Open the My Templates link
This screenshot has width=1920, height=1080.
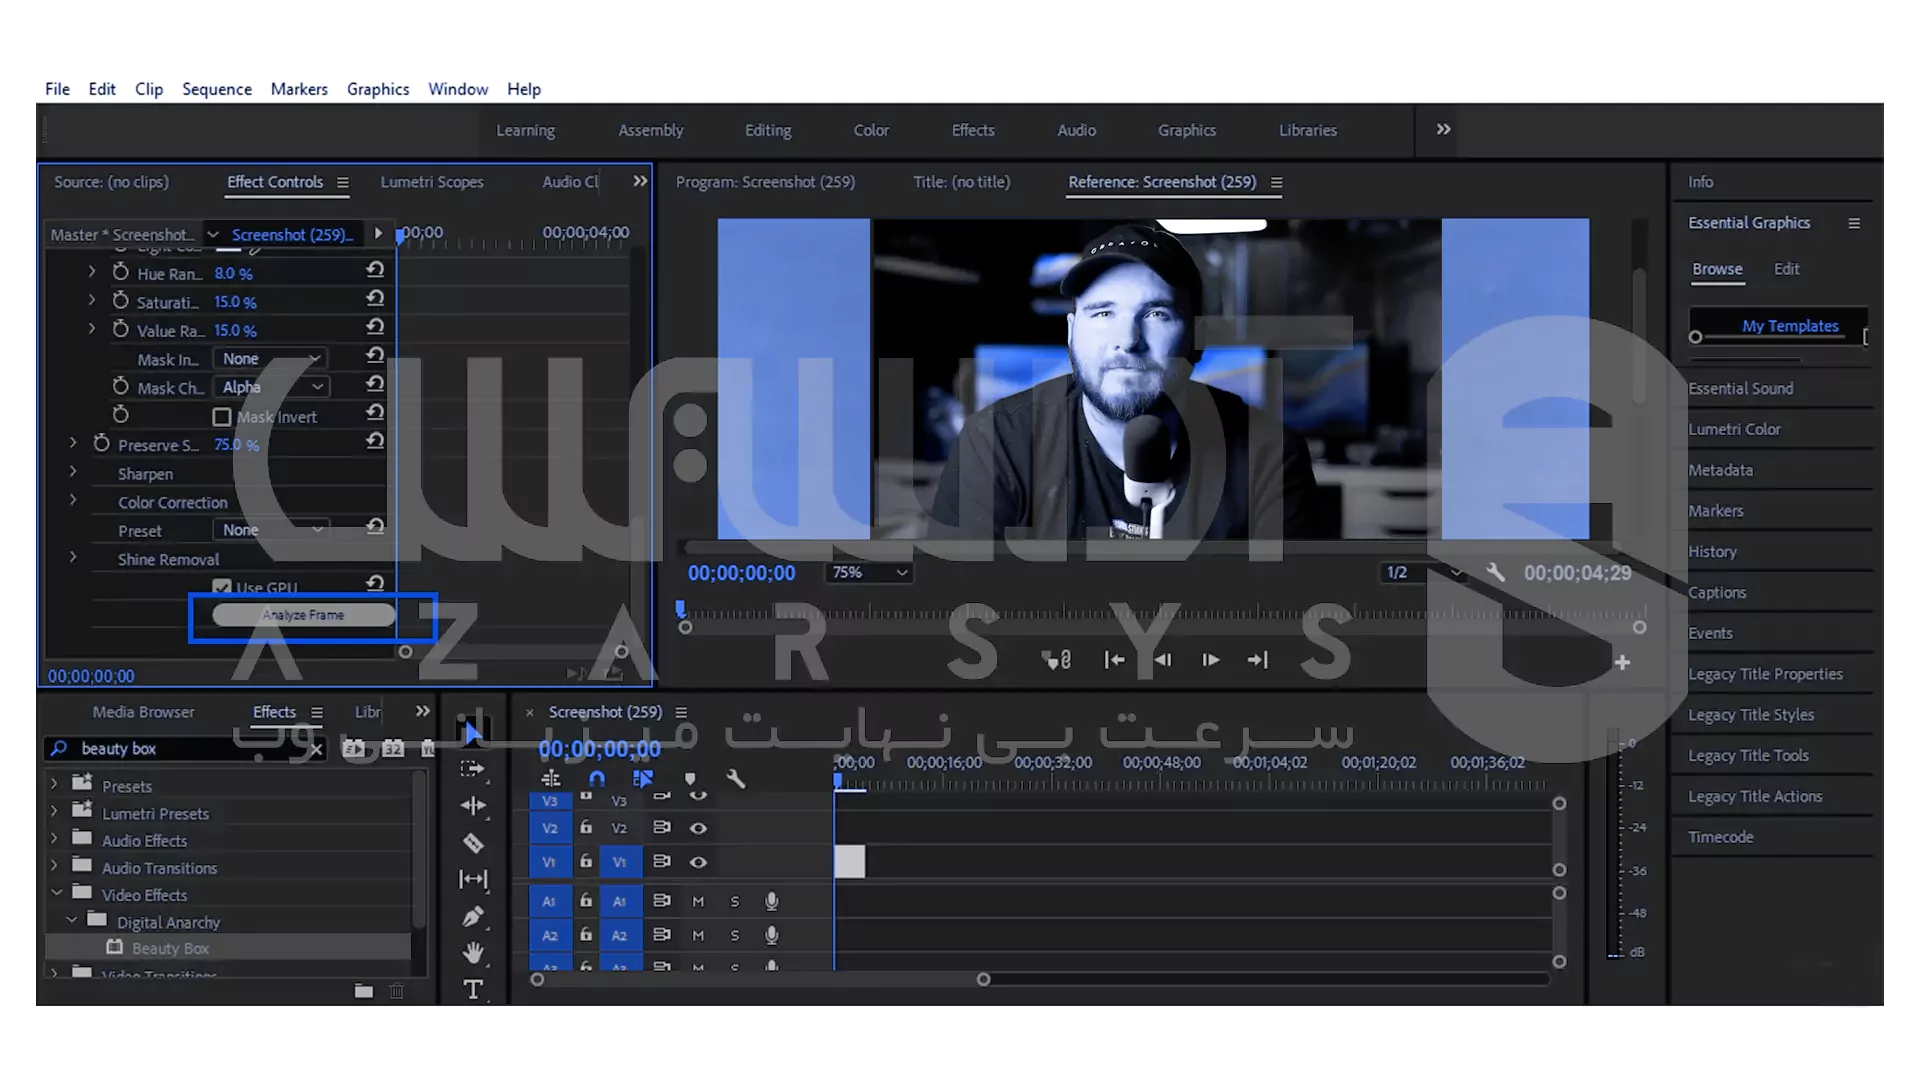click(x=1789, y=326)
